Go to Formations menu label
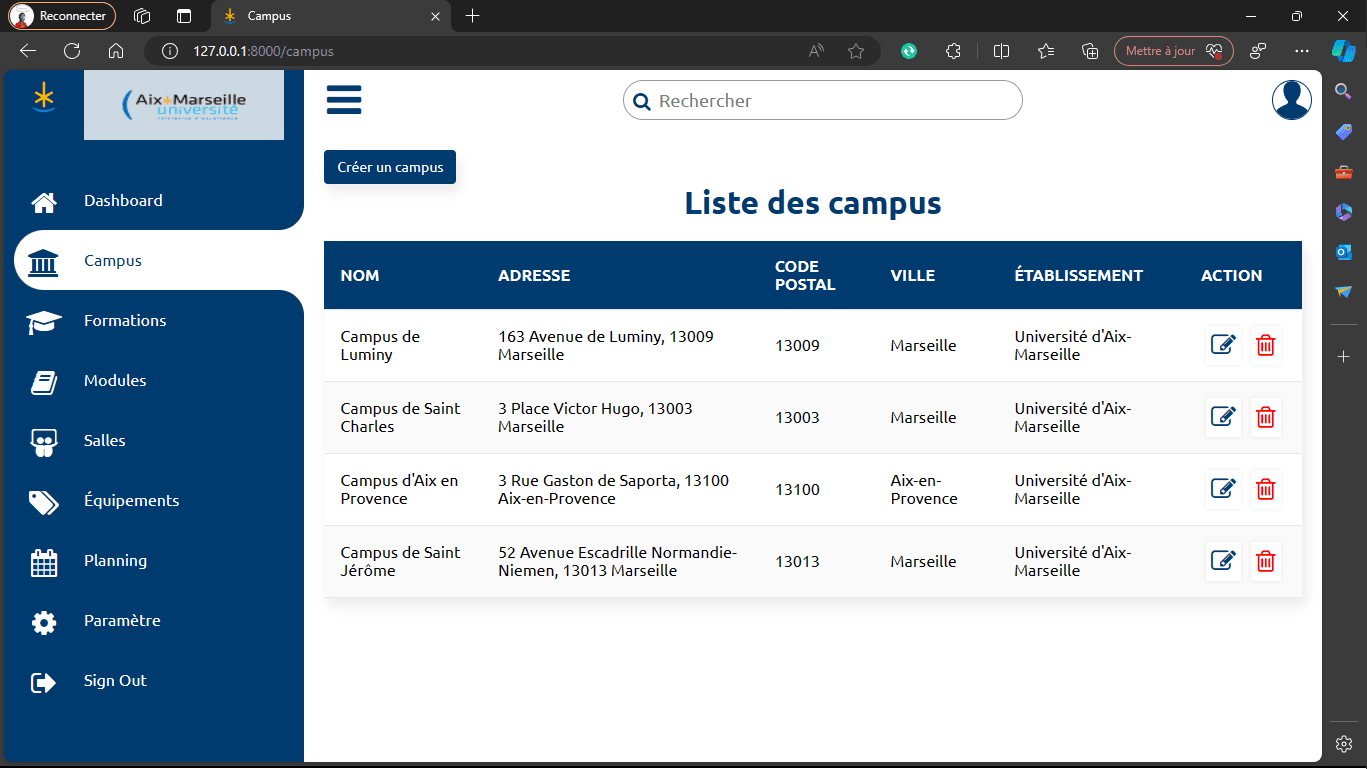 pyautogui.click(x=125, y=320)
